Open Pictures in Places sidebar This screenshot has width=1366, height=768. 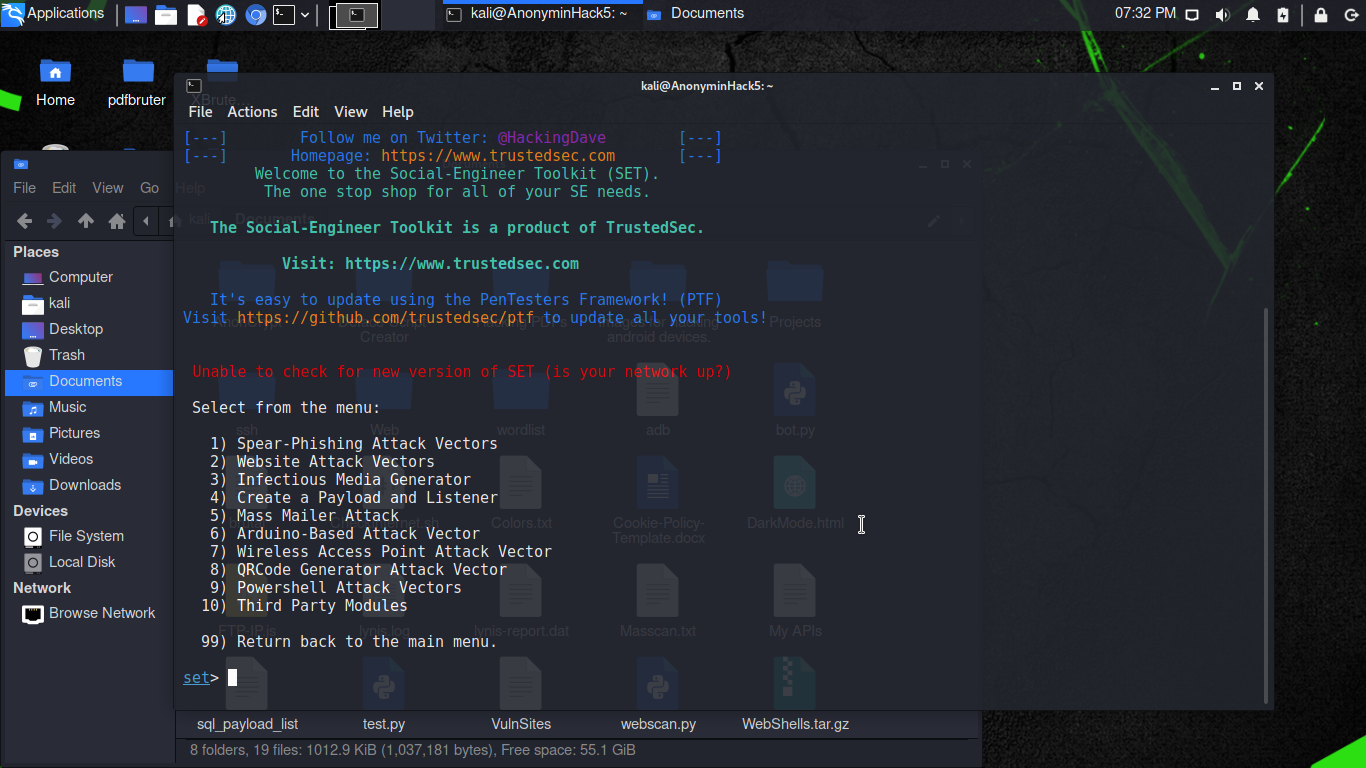click(x=89, y=433)
